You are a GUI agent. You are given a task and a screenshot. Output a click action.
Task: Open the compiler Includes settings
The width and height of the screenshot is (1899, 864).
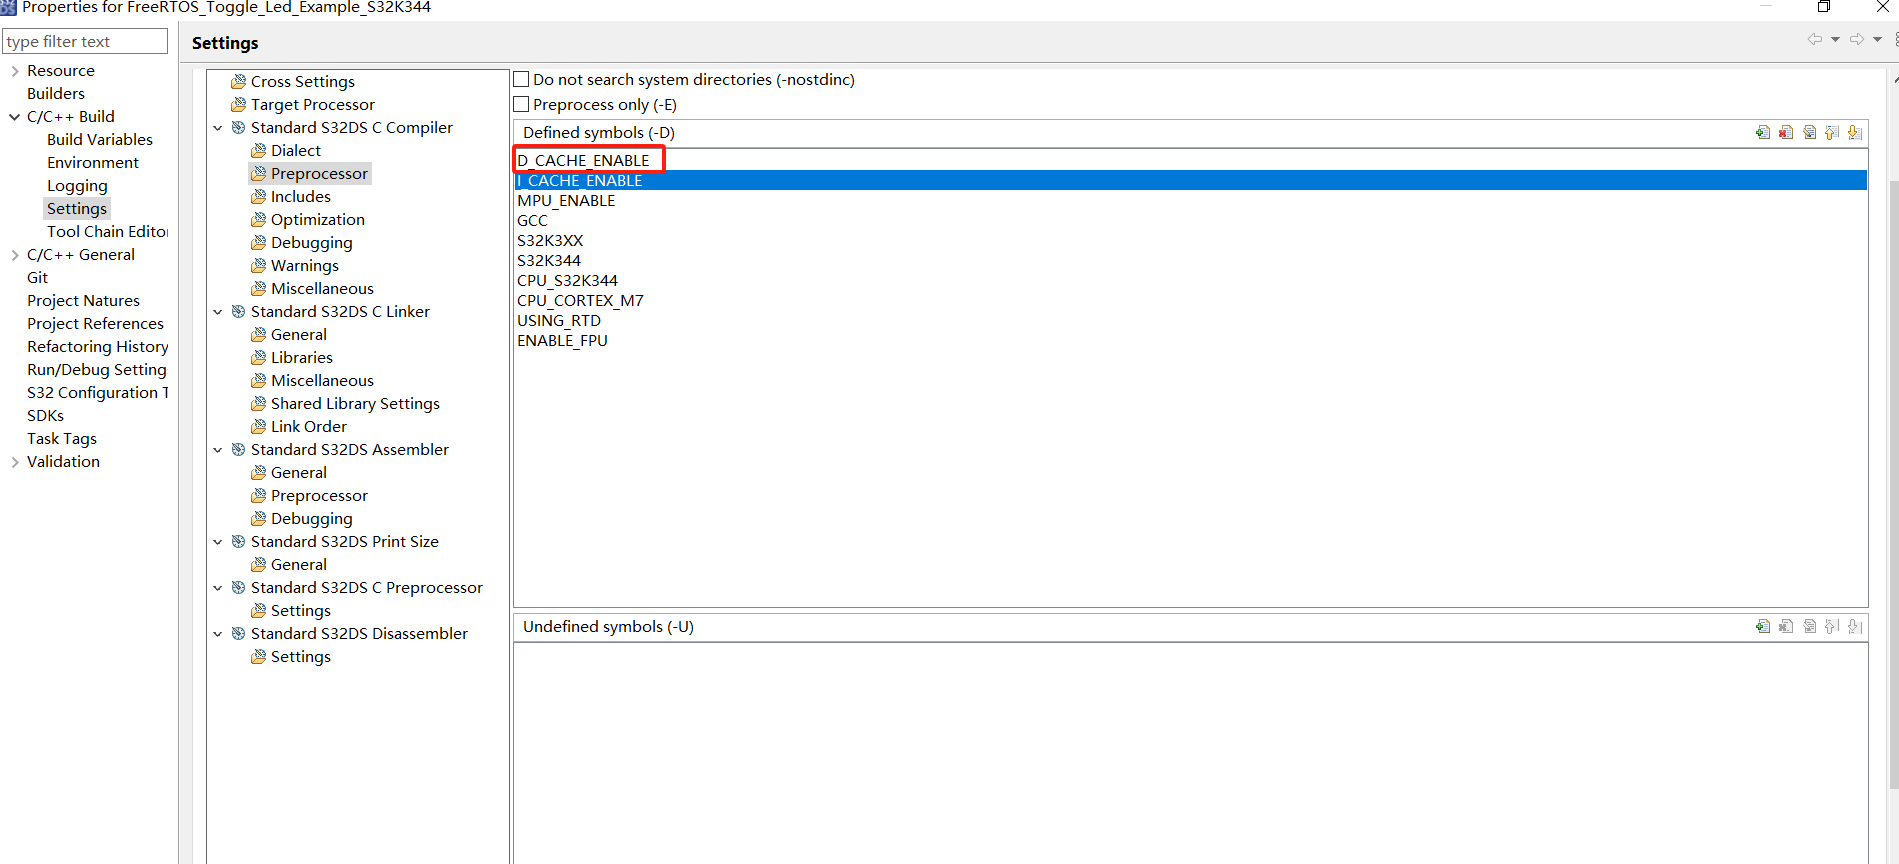[300, 196]
